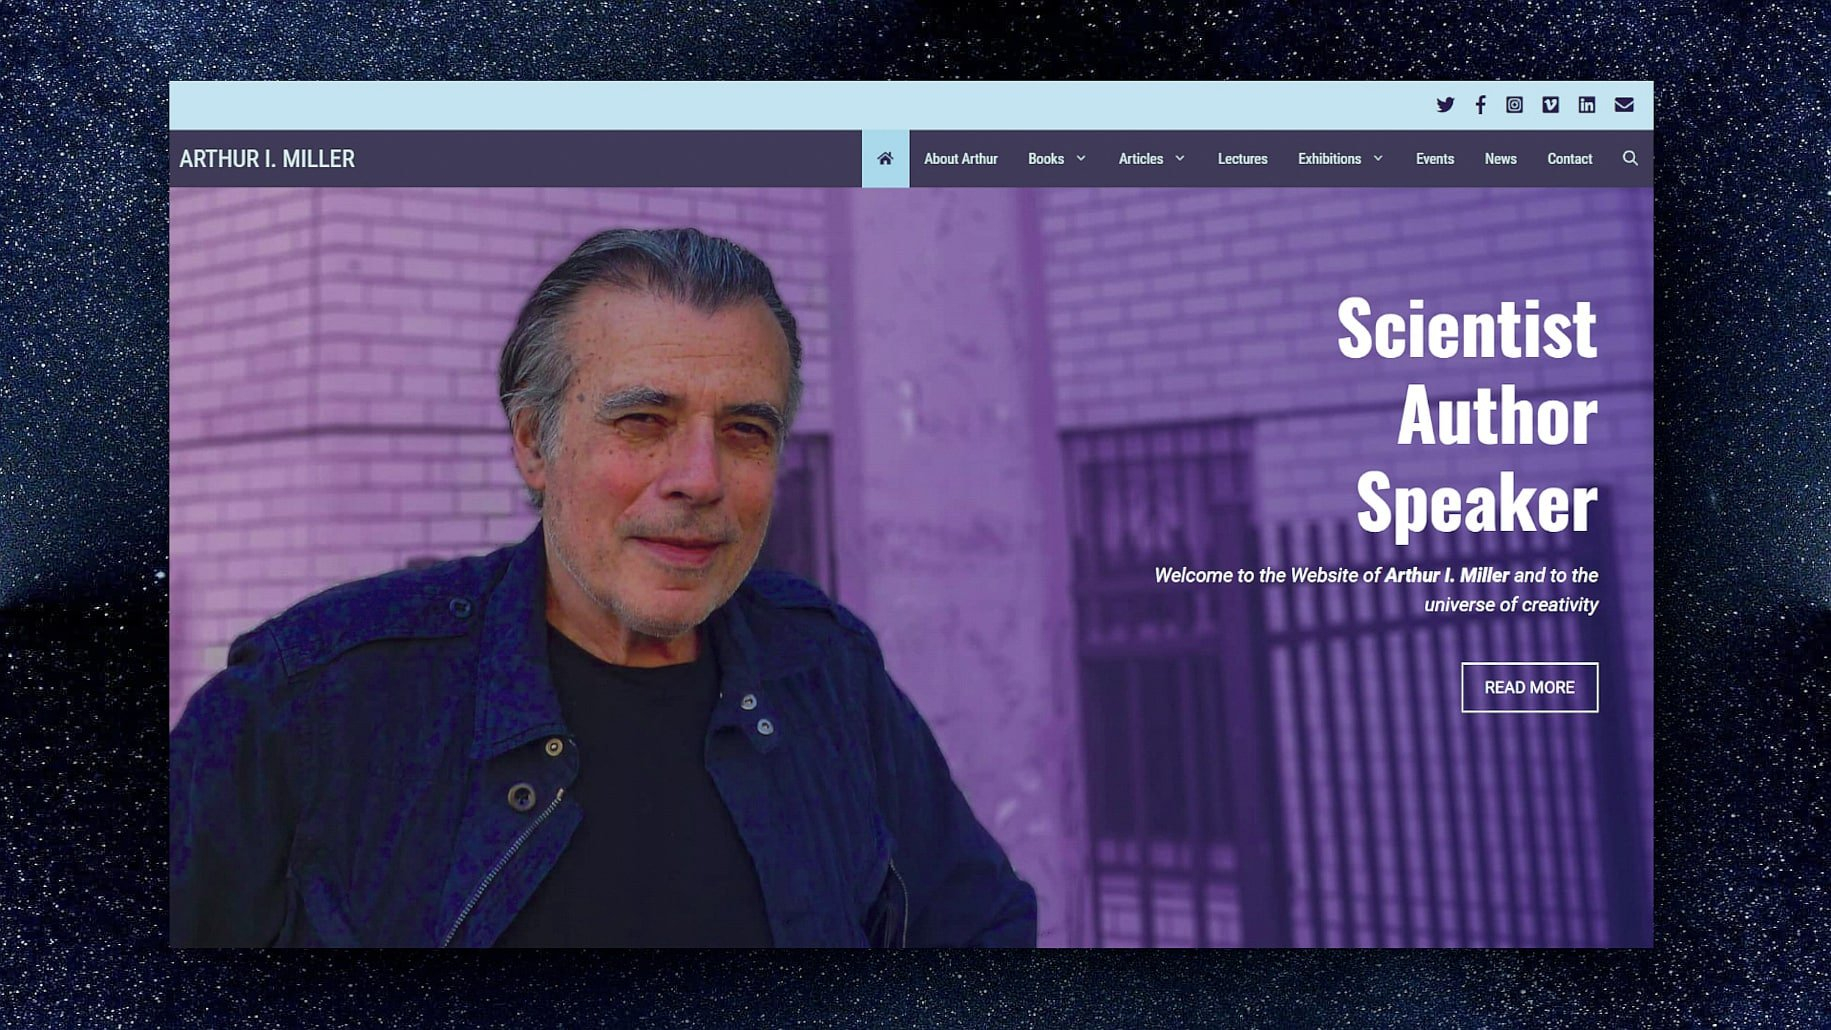Open the Events menu item
Viewport: 1831px width, 1030px height.
(1434, 159)
